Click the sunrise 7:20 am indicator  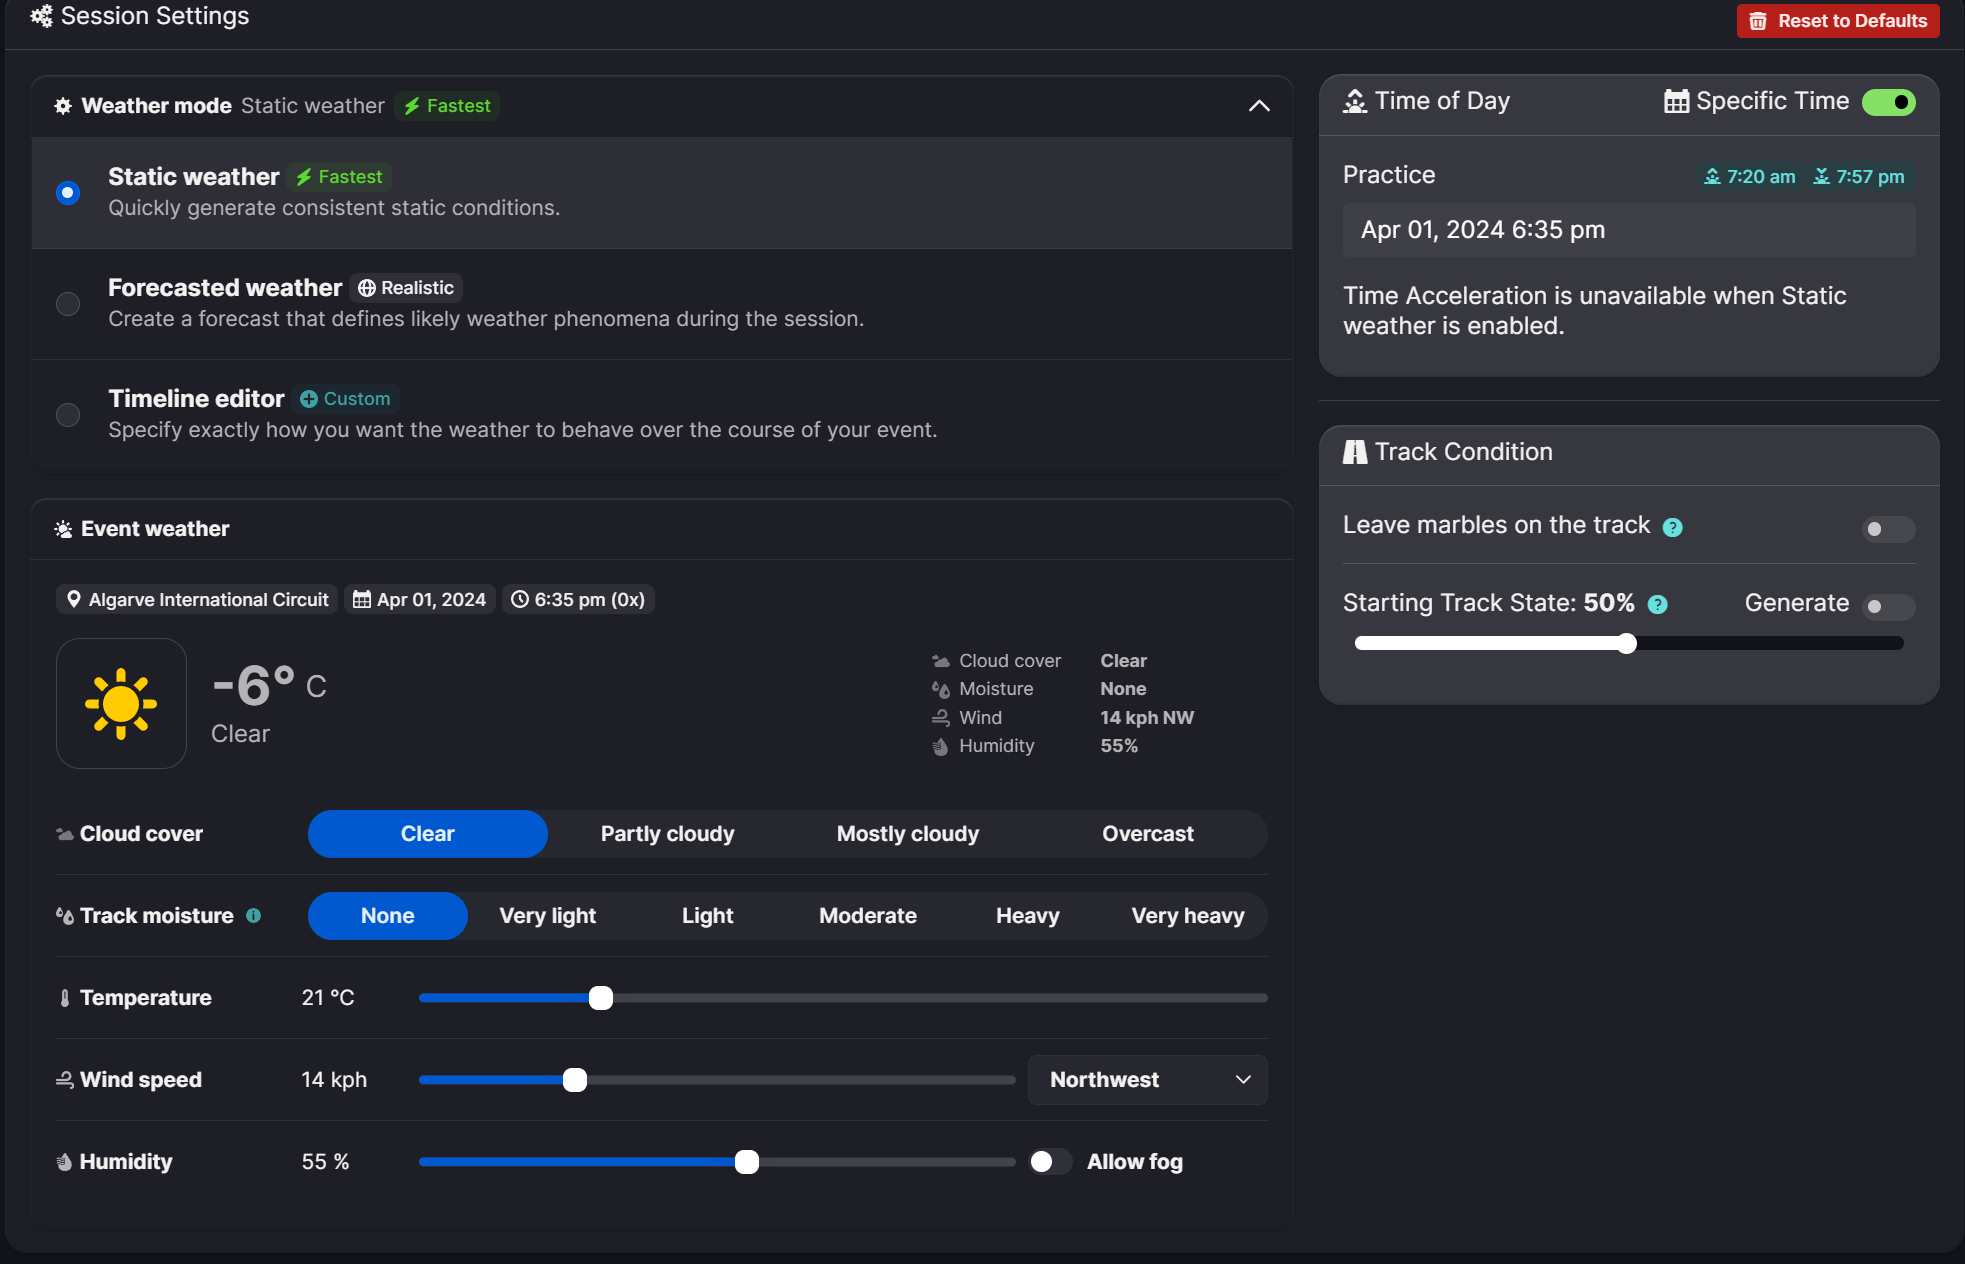pos(1750,177)
